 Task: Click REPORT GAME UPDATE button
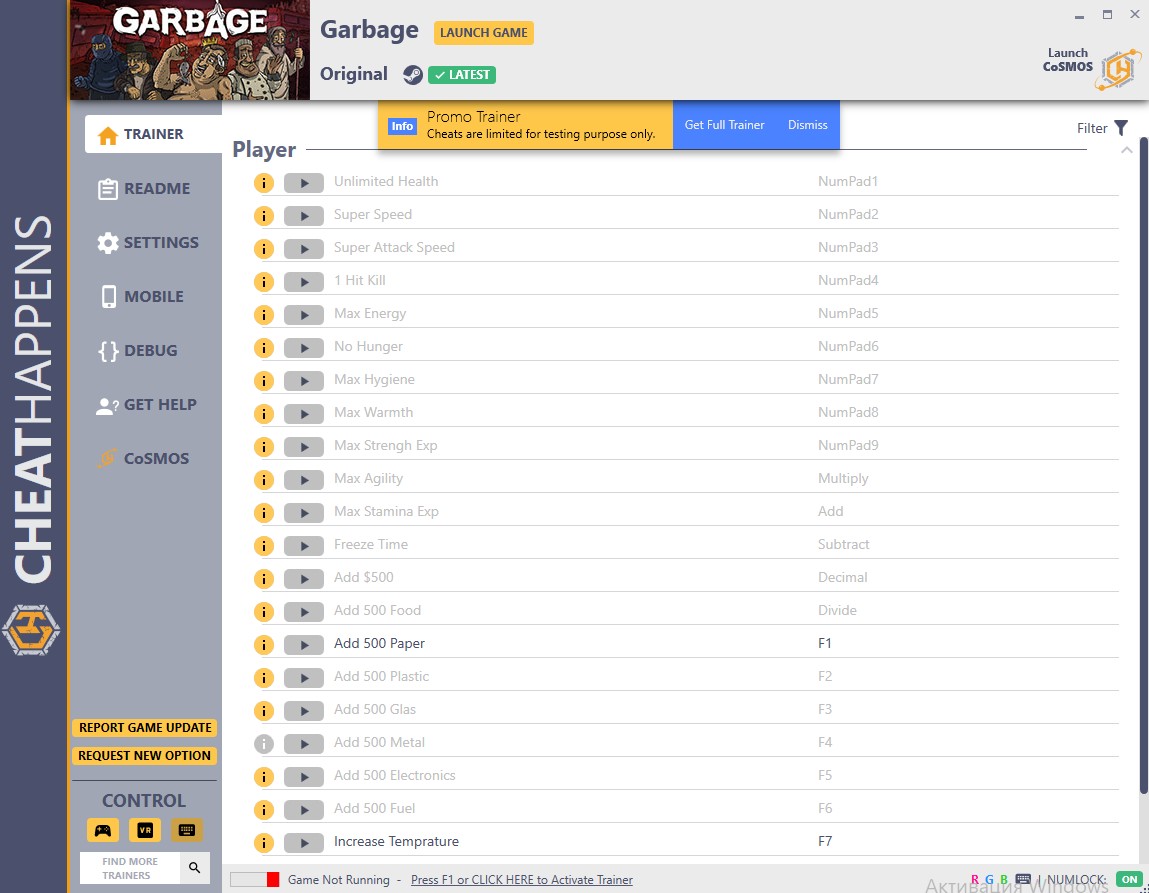[145, 727]
